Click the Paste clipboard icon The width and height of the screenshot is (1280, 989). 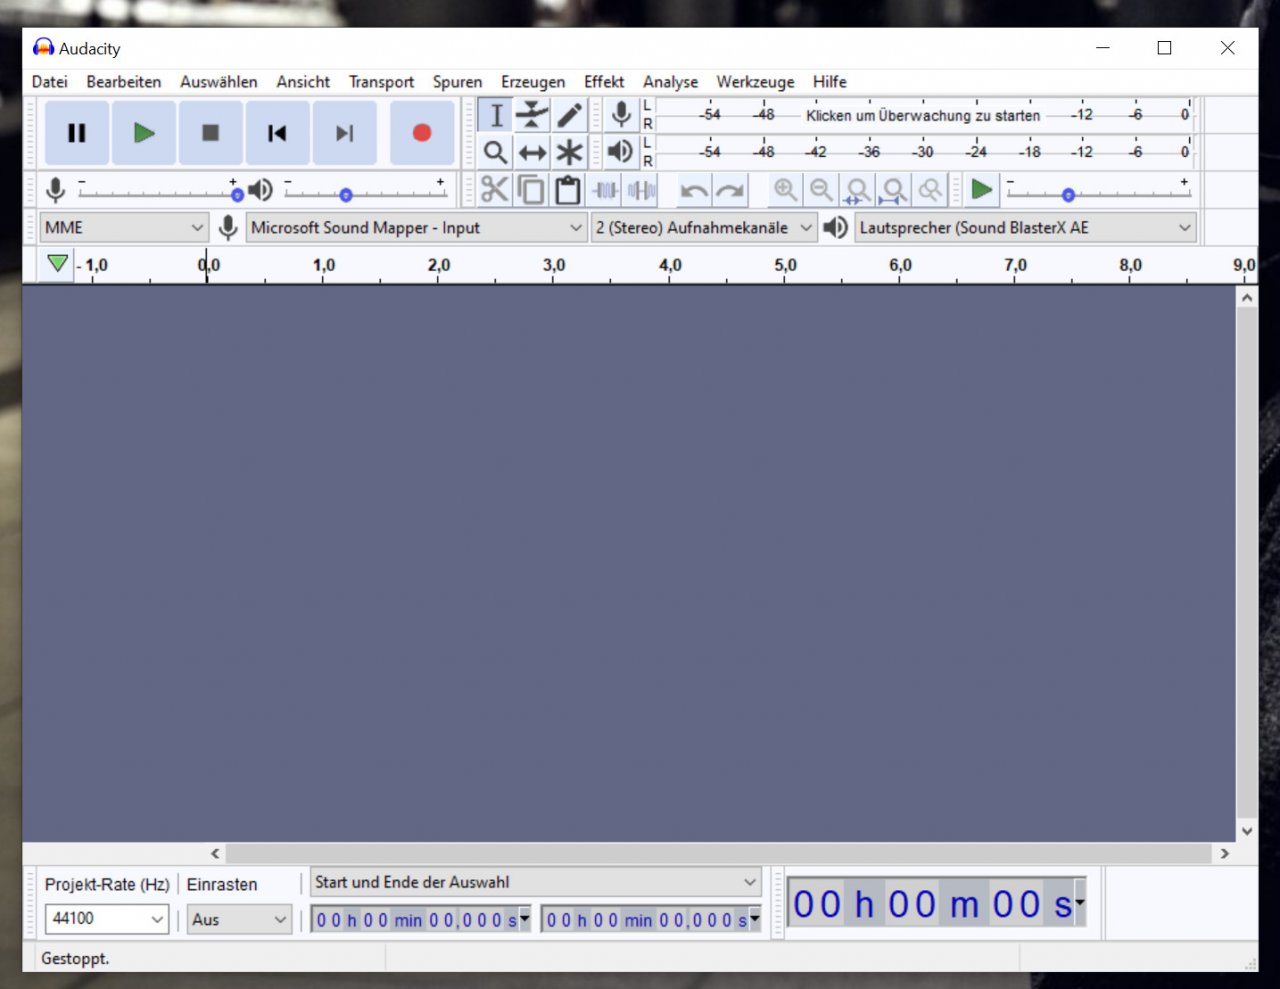tap(568, 190)
